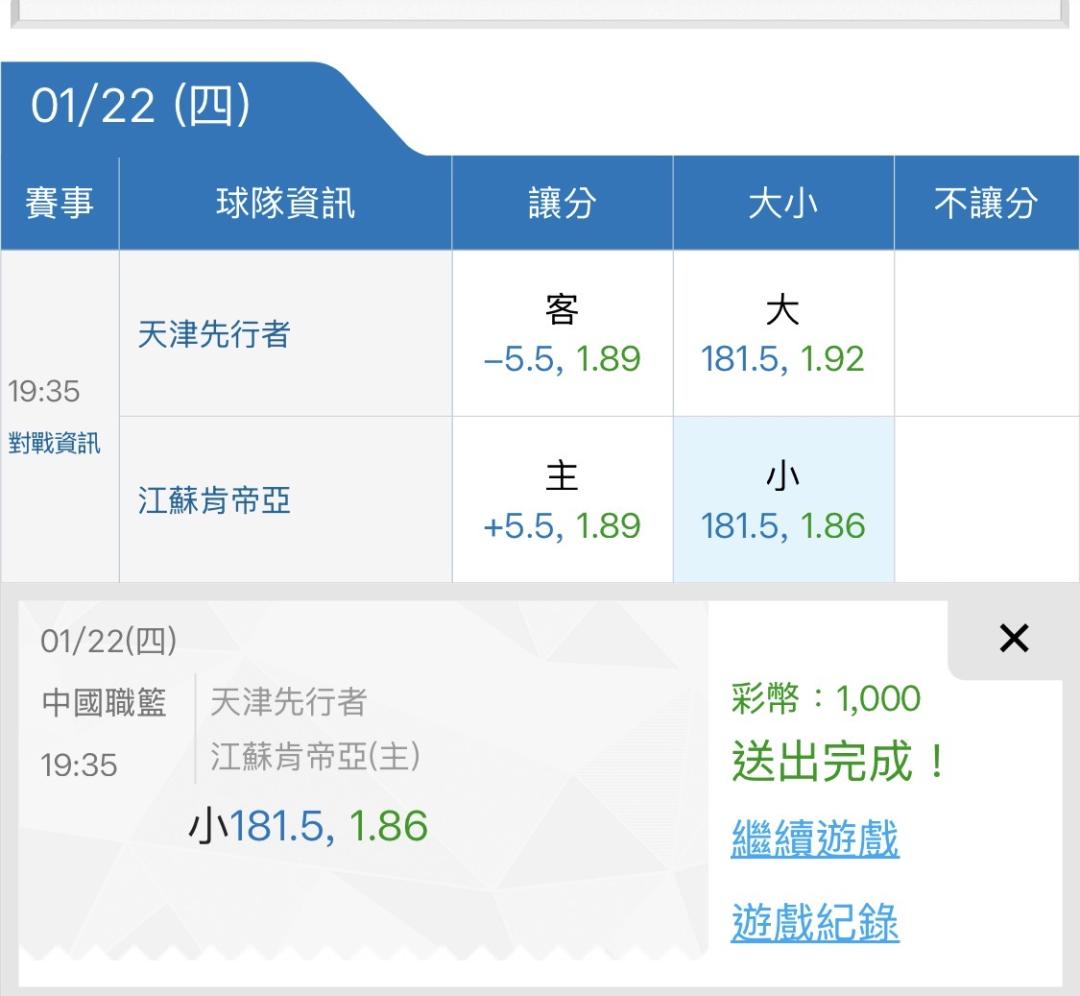Click the 賽事 column header
Screen dimensions: 1080x996
[x=59, y=204]
